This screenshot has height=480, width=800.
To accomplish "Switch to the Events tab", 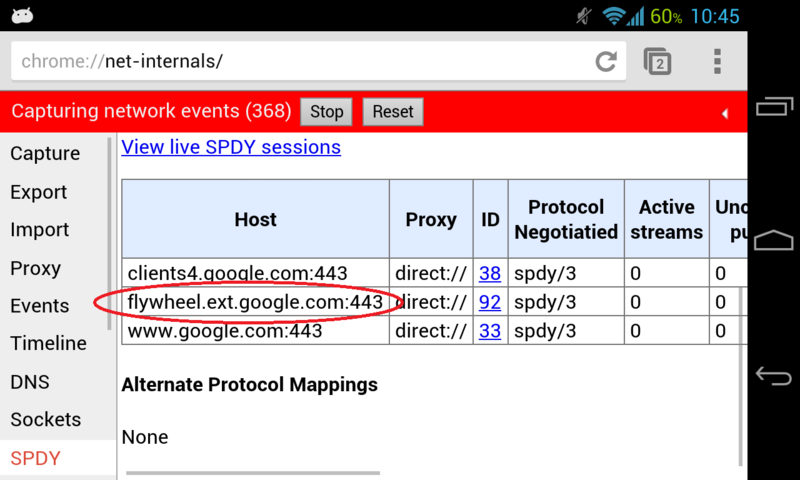I will click(x=40, y=306).
